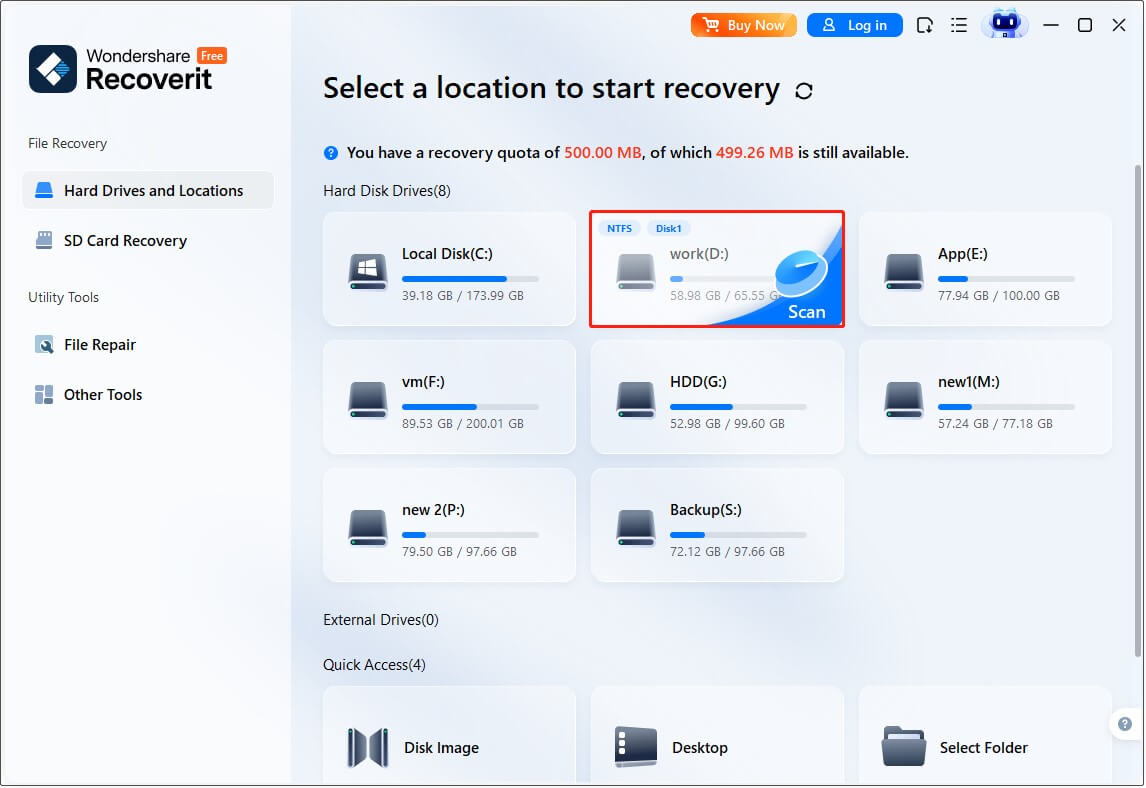Click the Backup(S:) drive icon
The image size is (1146, 788).
pyautogui.click(x=636, y=528)
